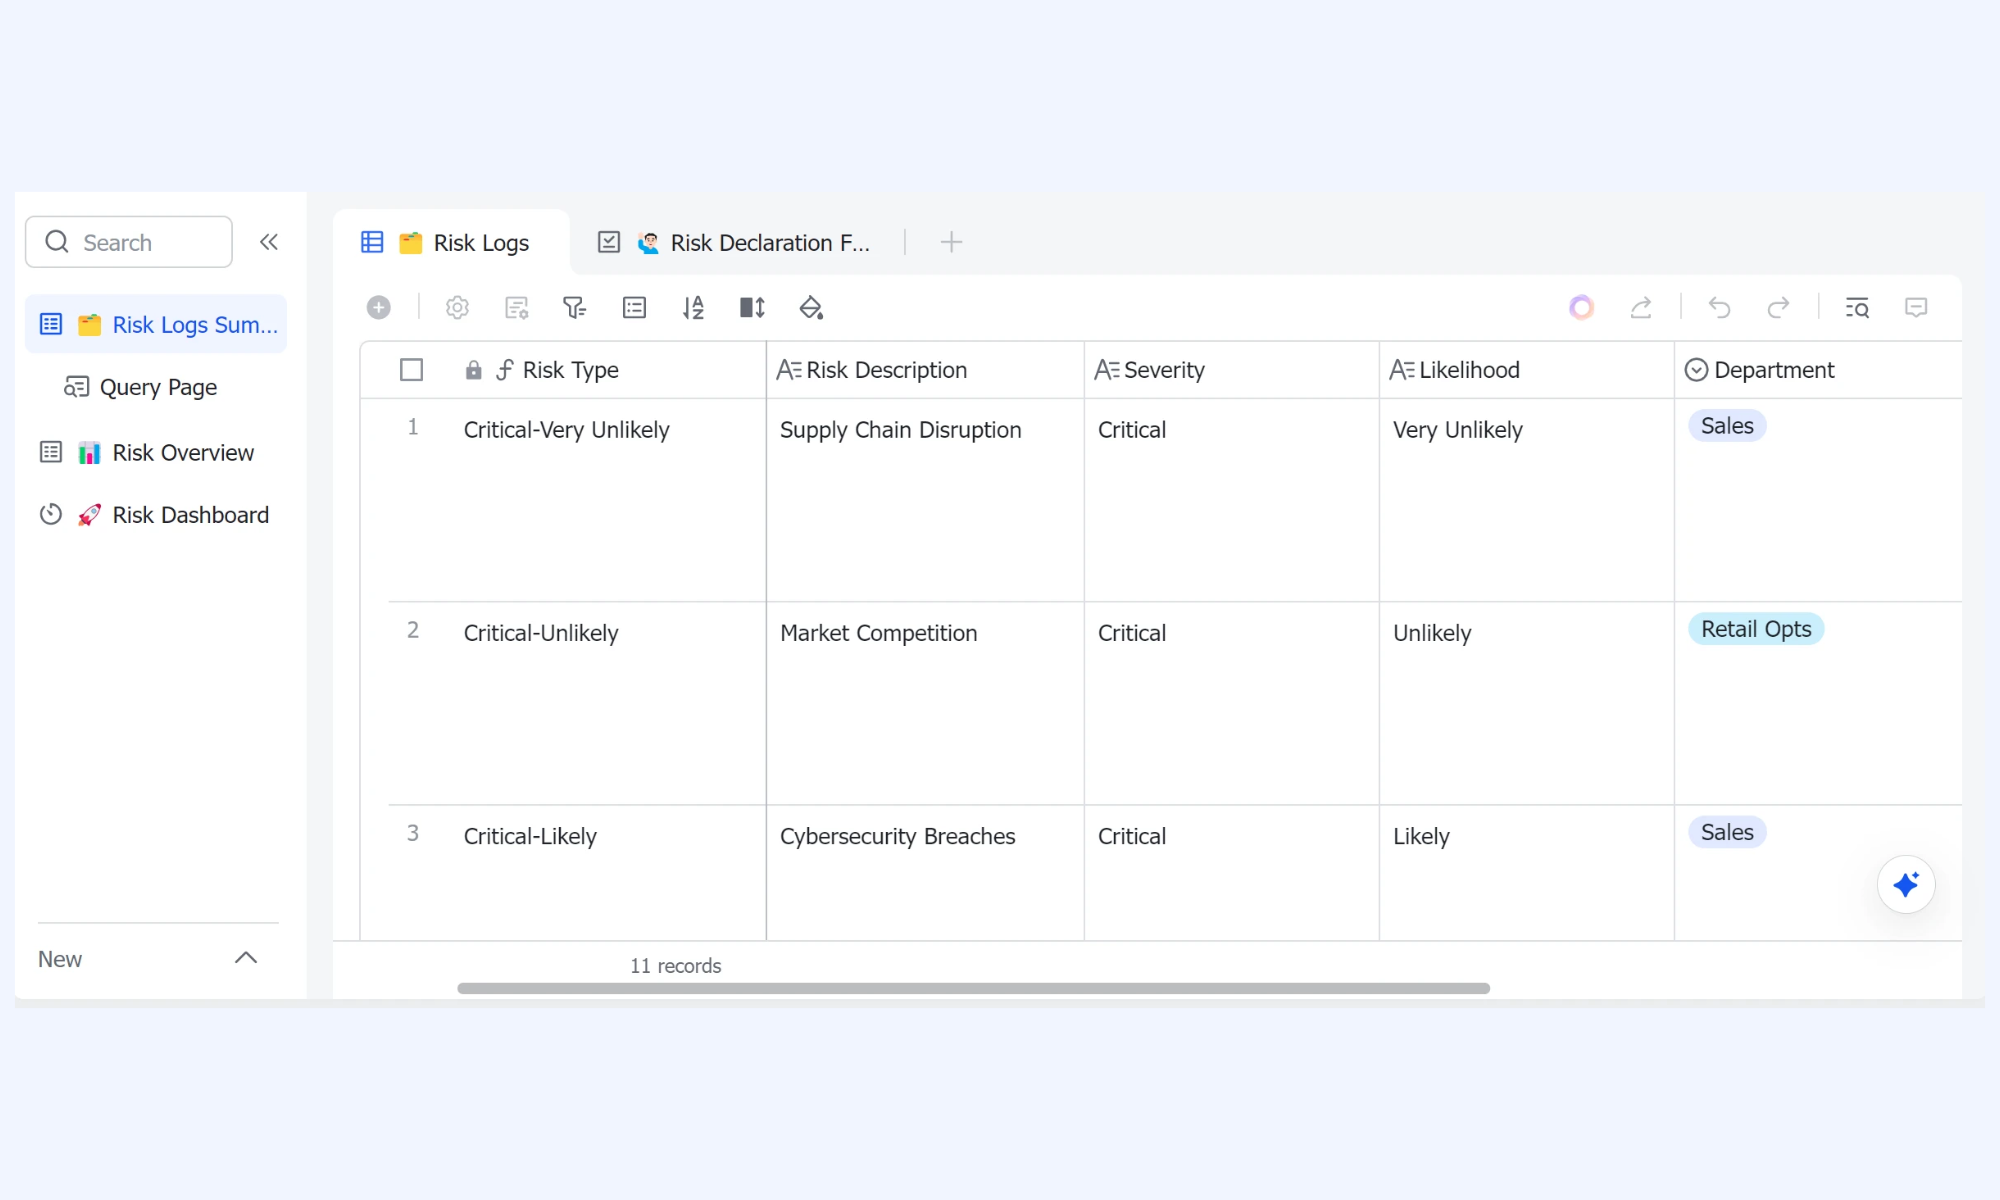Open Risk Overview in sidebar
This screenshot has width=2000, height=1200.
(156, 452)
